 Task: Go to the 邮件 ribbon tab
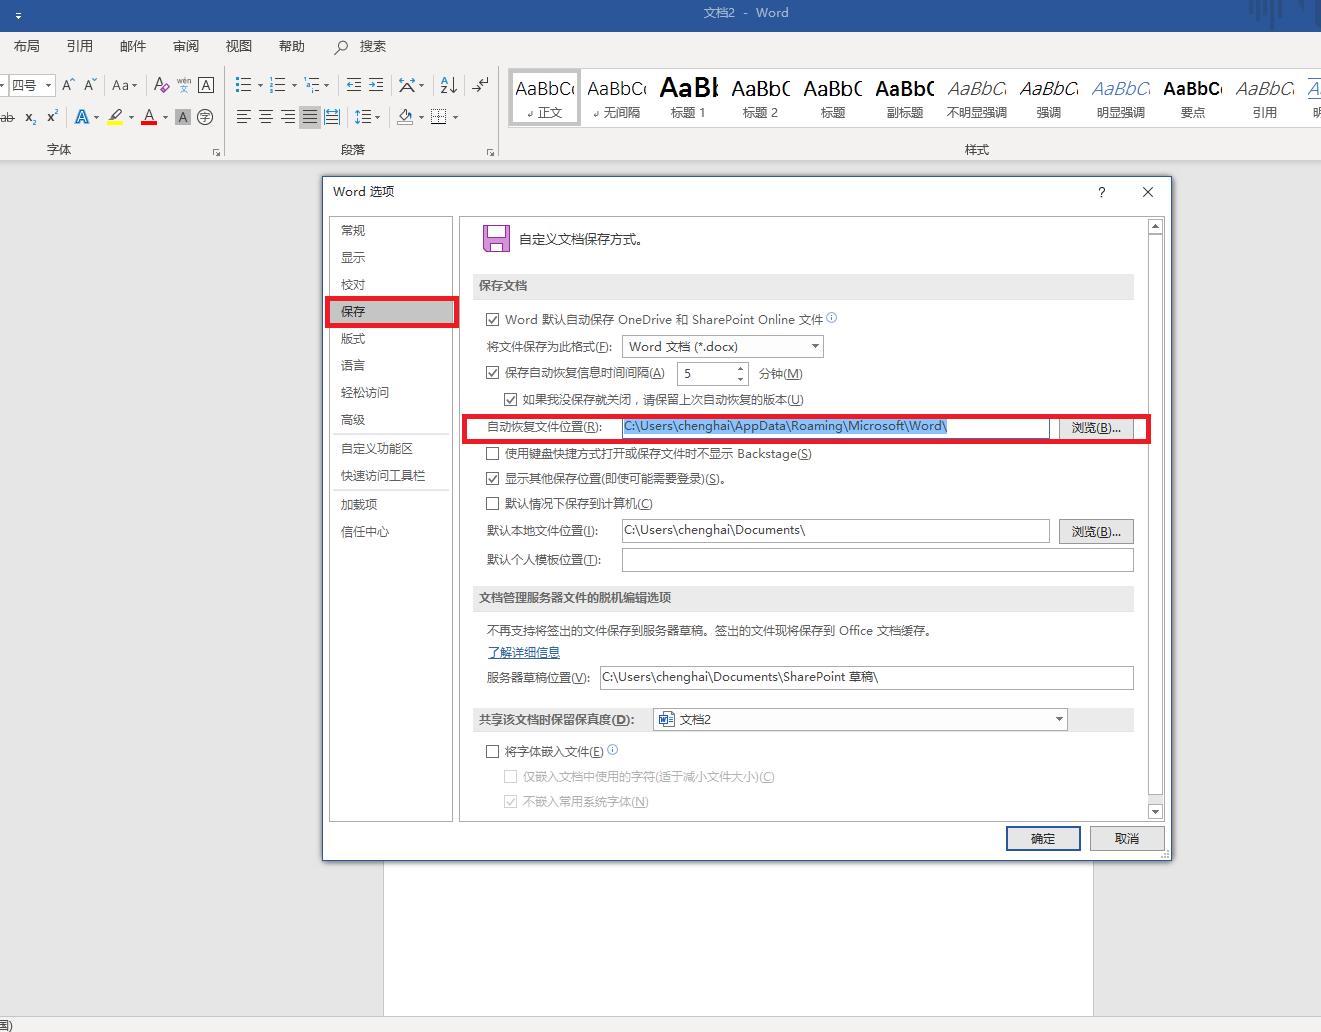click(133, 46)
